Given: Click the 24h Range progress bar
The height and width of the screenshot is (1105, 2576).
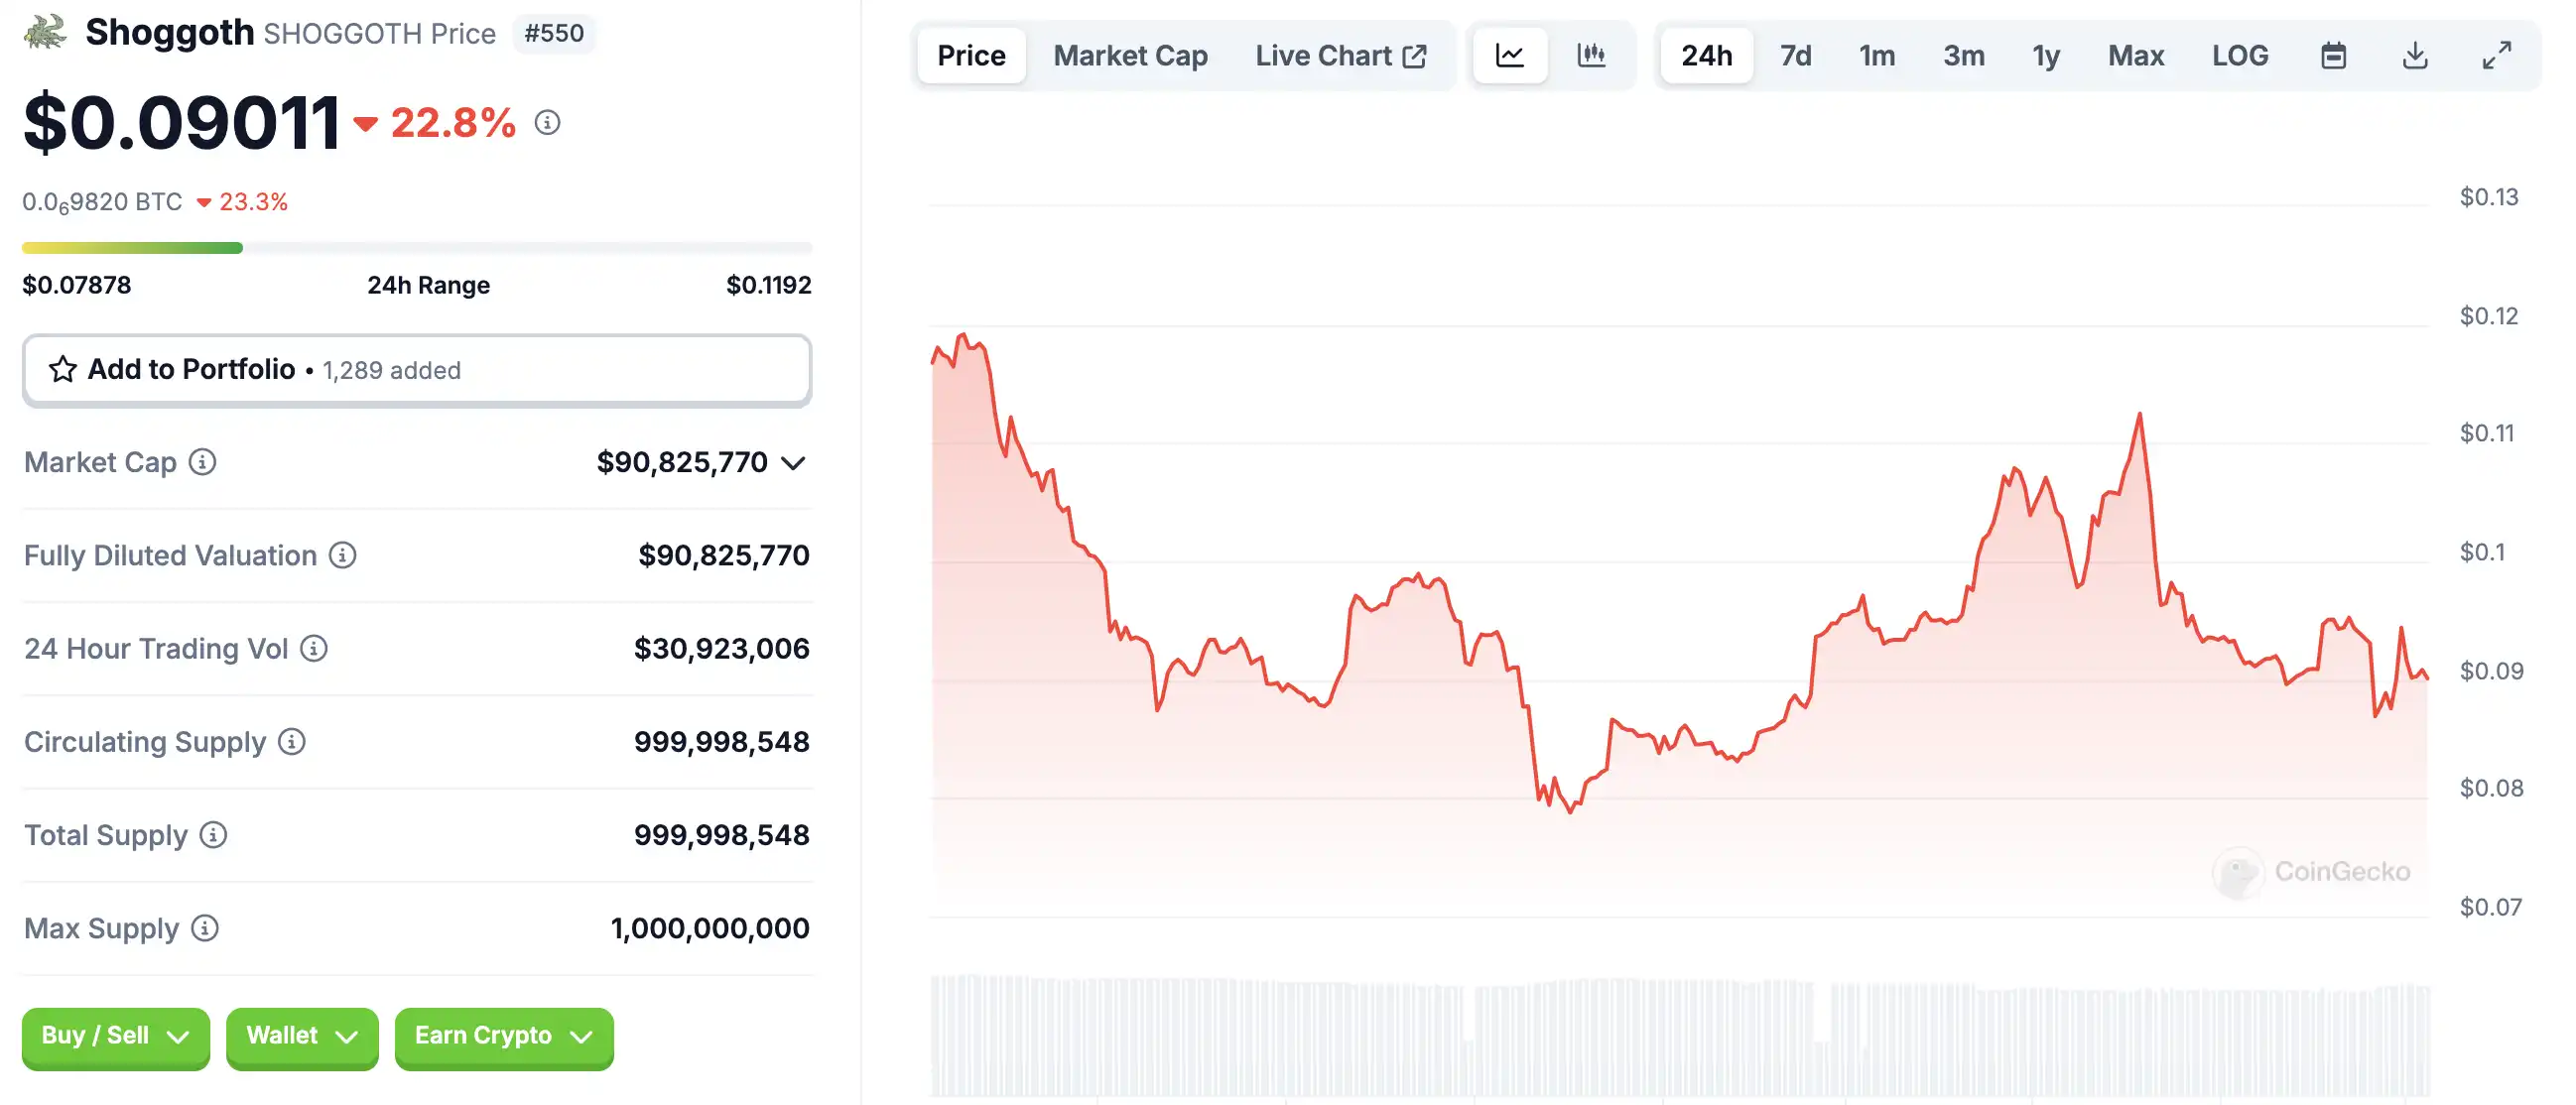Looking at the screenshot, I should [417, 248].
